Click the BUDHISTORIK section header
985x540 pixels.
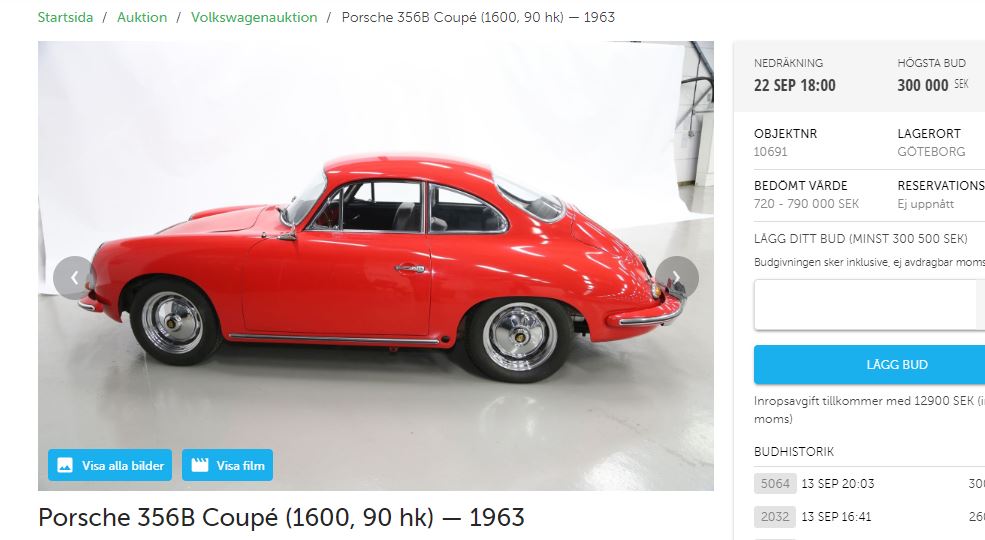[x=794, y=451]
